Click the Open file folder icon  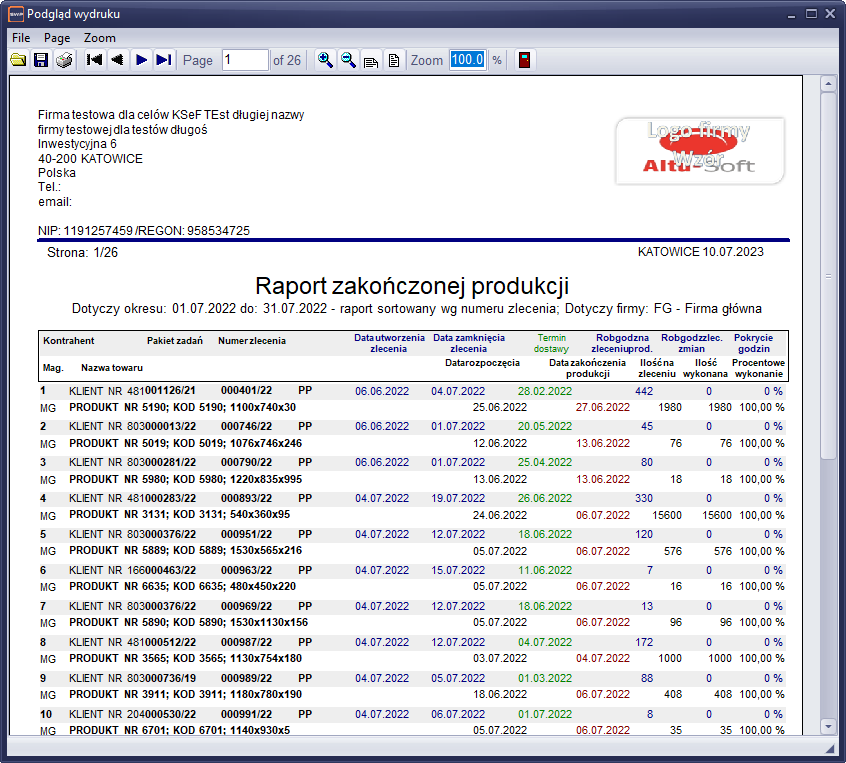click(18, 60)
